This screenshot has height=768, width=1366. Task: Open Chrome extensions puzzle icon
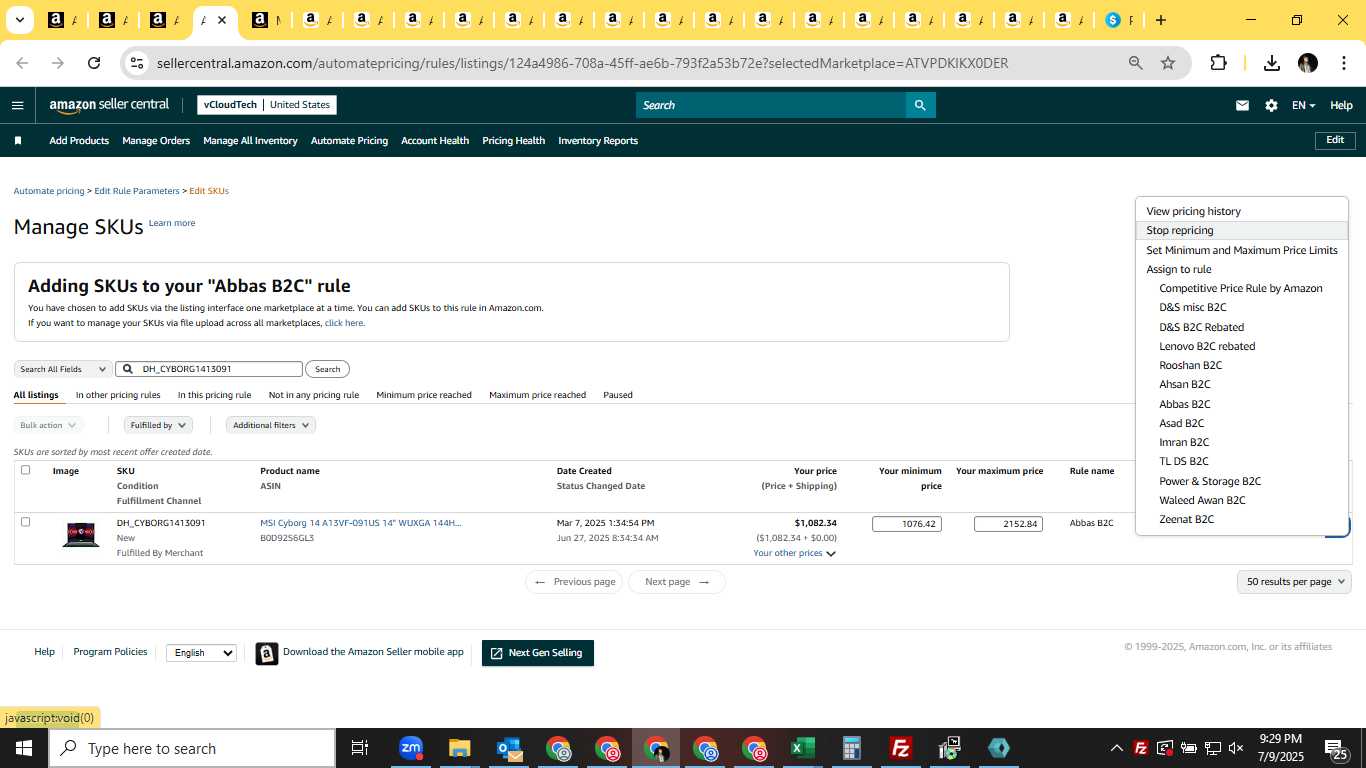[1218, 63]
